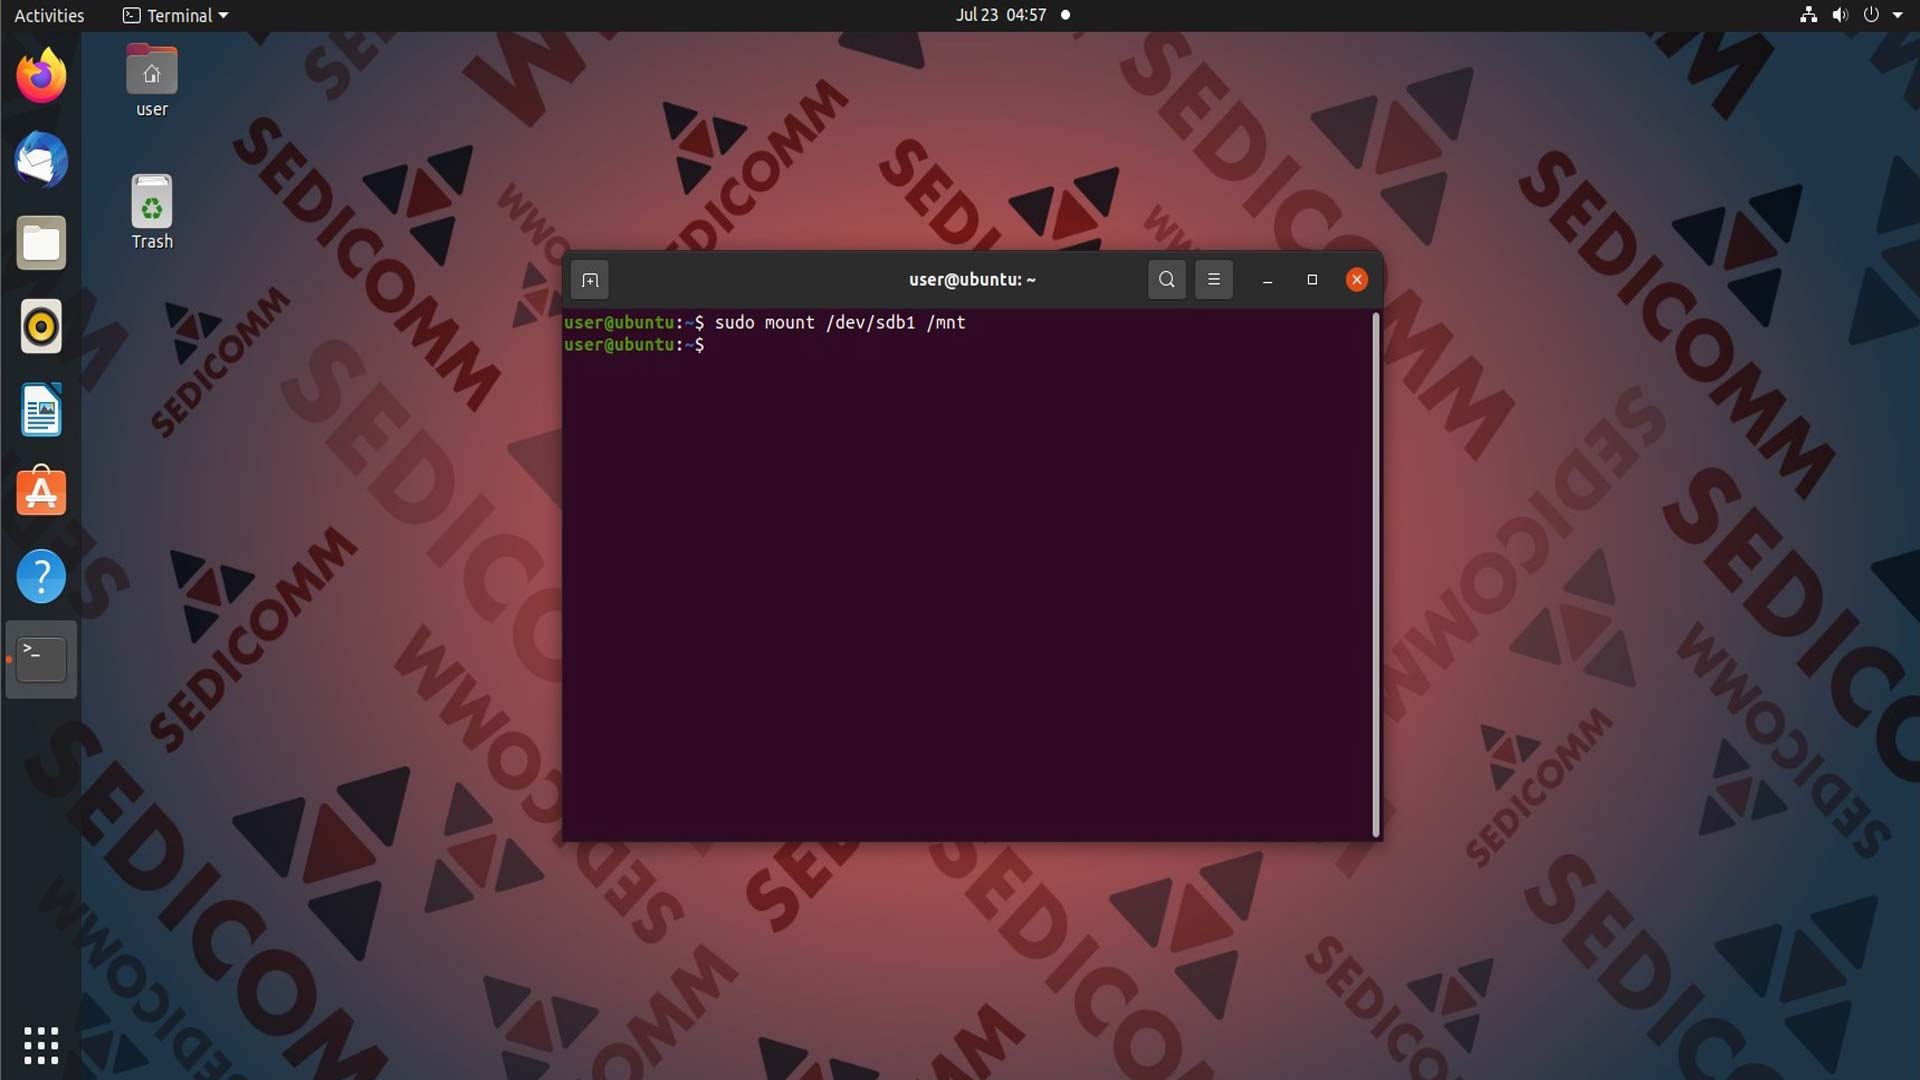Open LibreOffice Writer from the dock
The image size is (1920, 1080).
41,410
